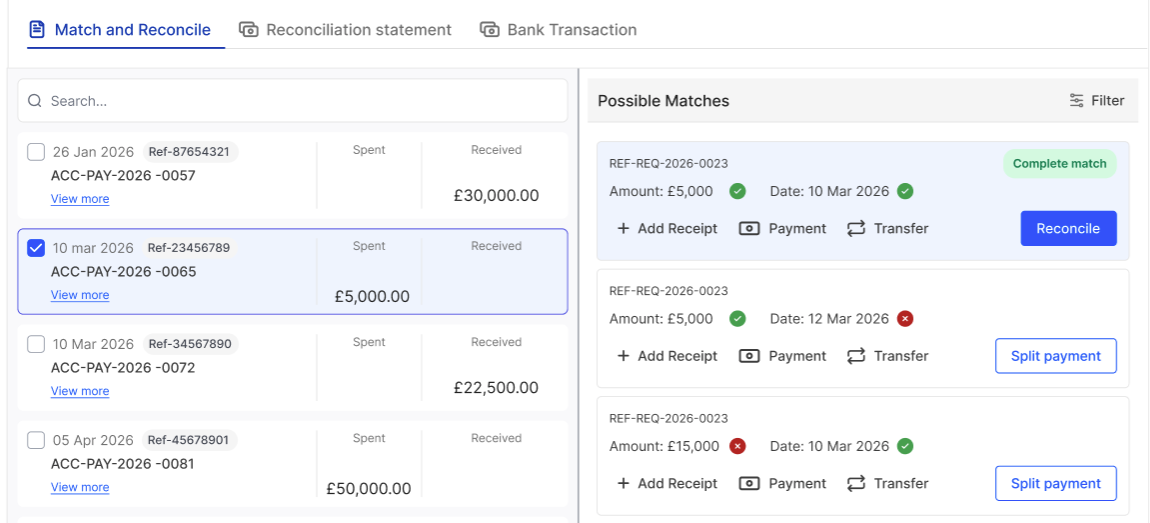The width and height of the screenshot is (1150, 523).
Task: Click Add Receipt plus in the £15,000 card
Action: click(623, 483)
